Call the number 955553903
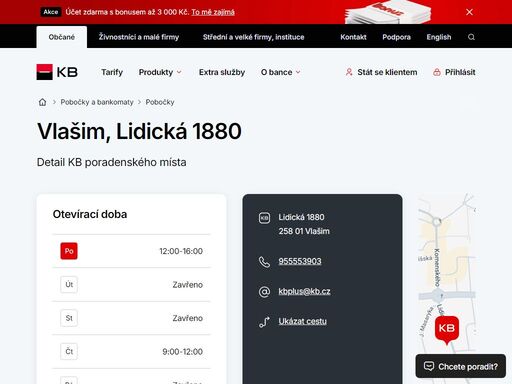 pos(300,261)
